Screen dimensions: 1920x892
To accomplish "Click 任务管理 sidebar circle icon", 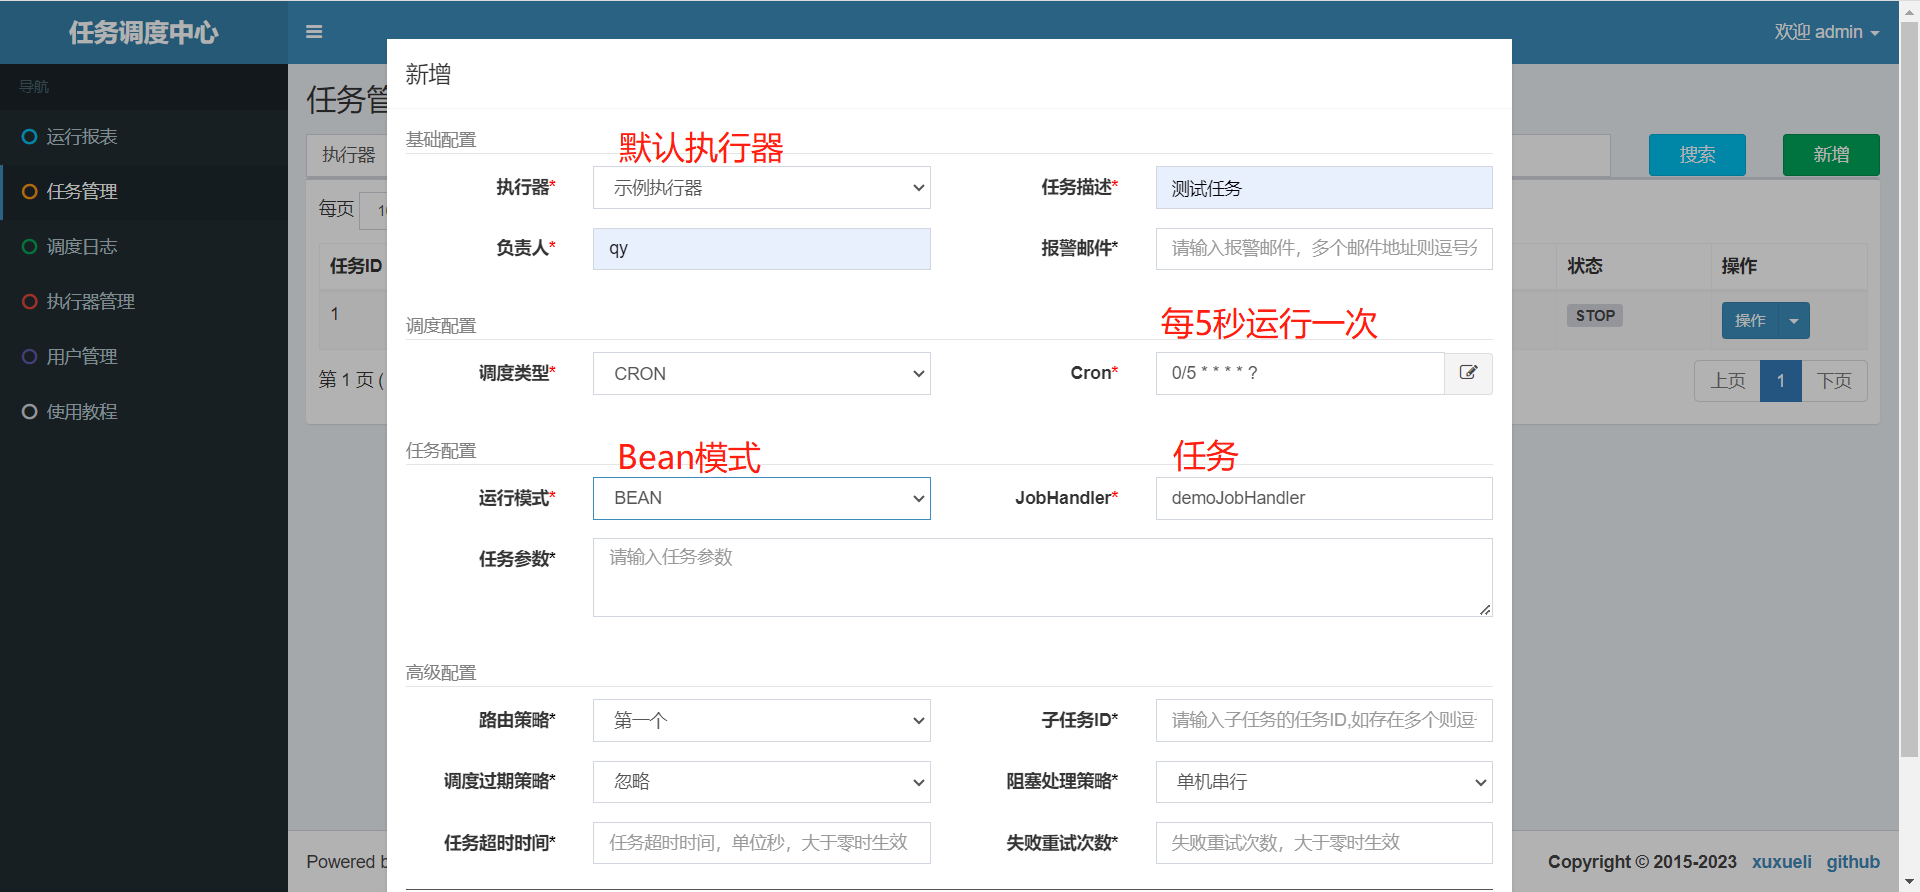I will (30, 192).
